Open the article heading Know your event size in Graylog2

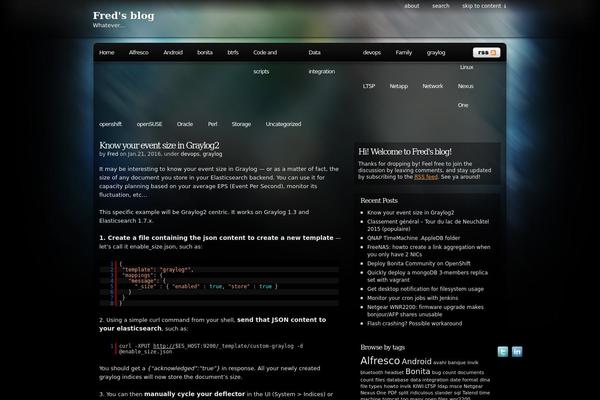pyautogui.click(x=159, y=145)
